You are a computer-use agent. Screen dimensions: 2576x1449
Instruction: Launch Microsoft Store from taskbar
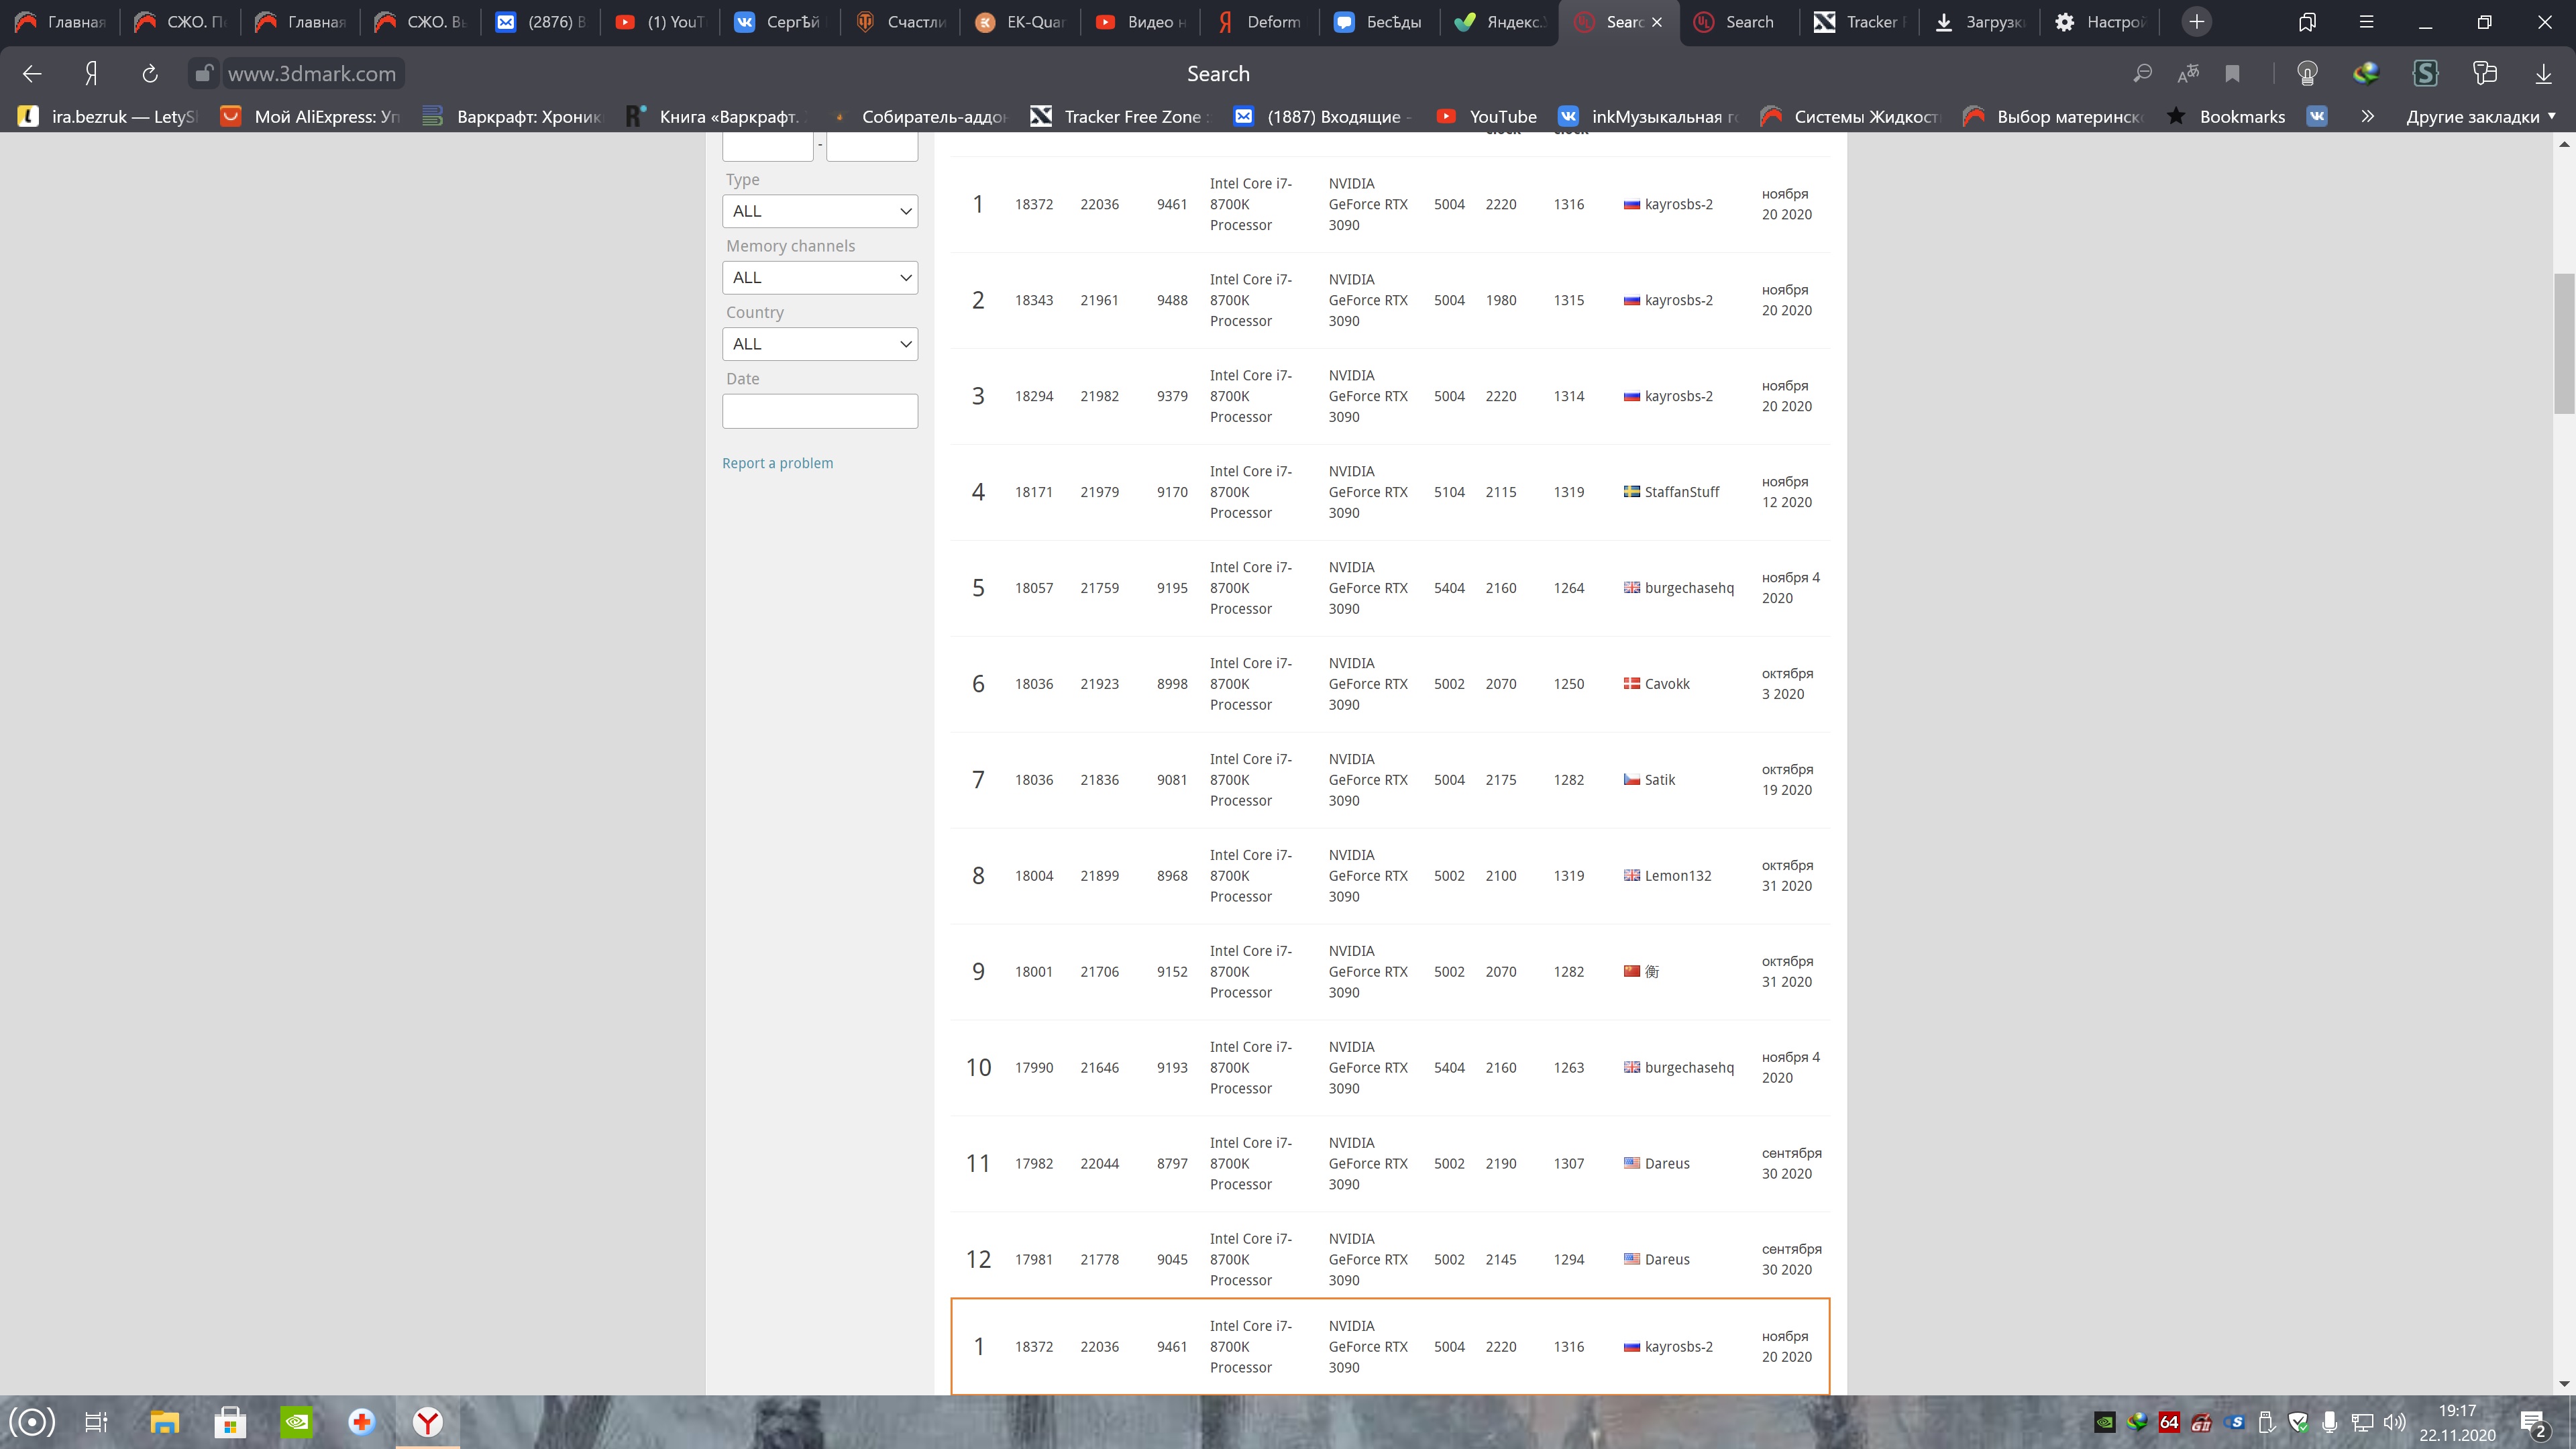(230, 1421)
